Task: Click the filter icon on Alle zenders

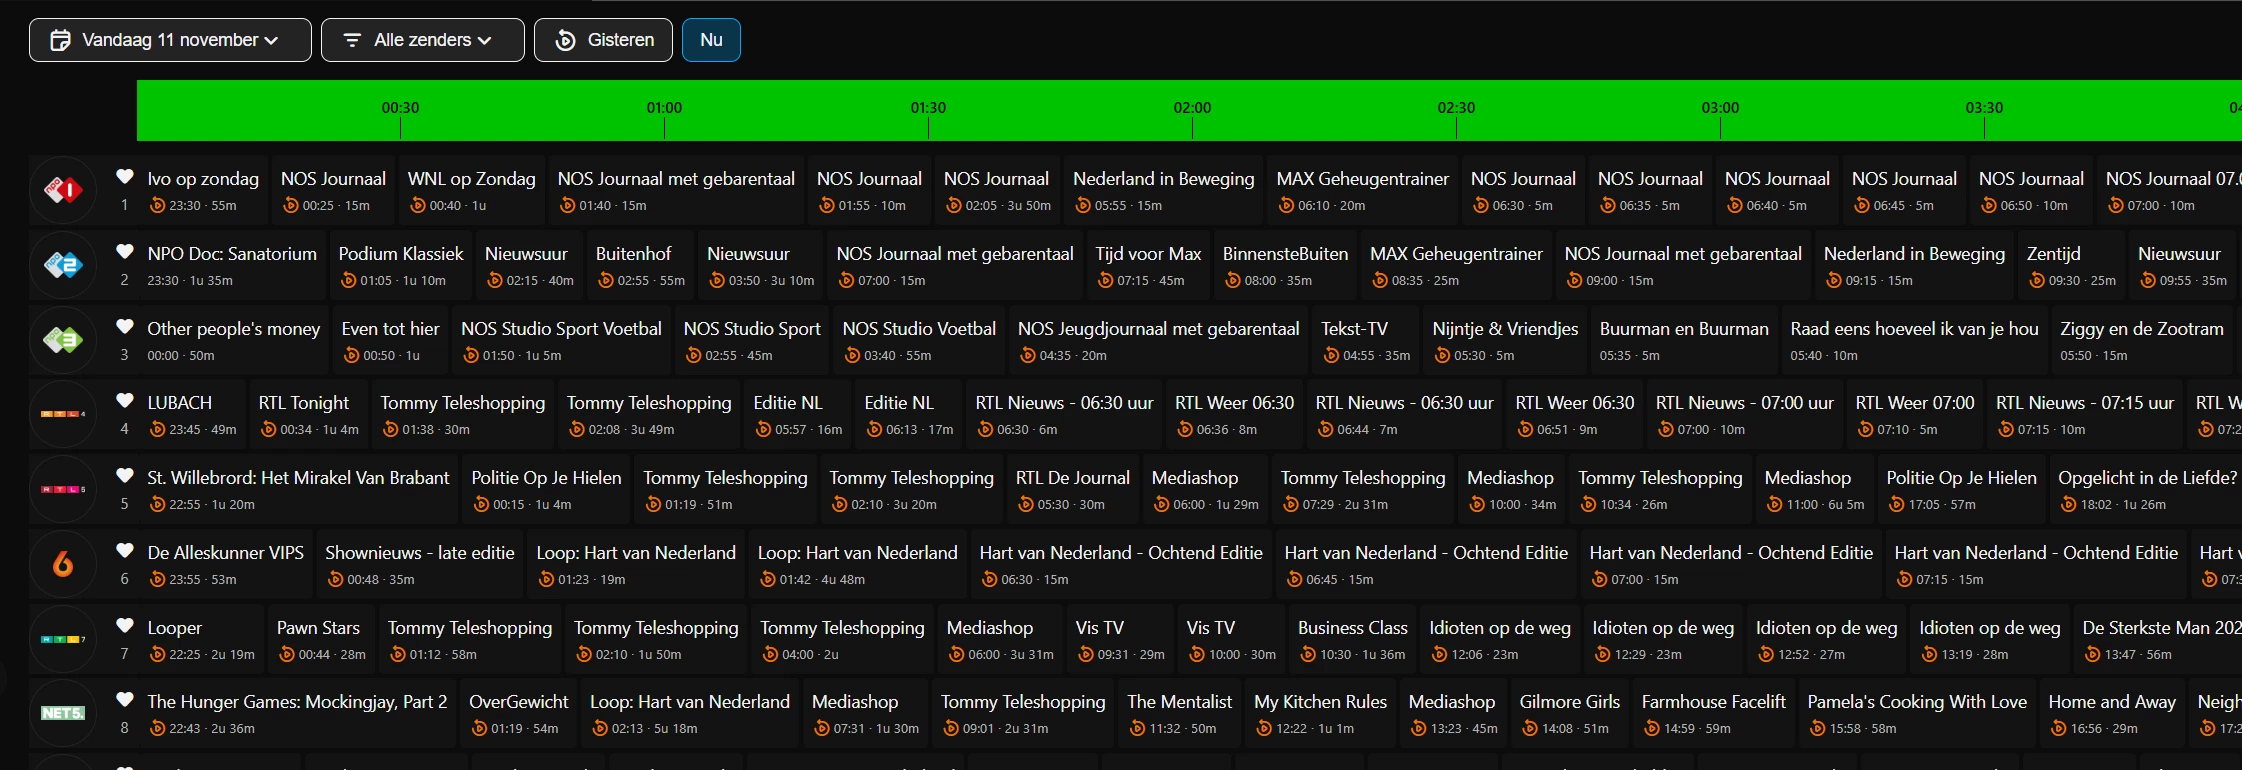Action: 352,40
